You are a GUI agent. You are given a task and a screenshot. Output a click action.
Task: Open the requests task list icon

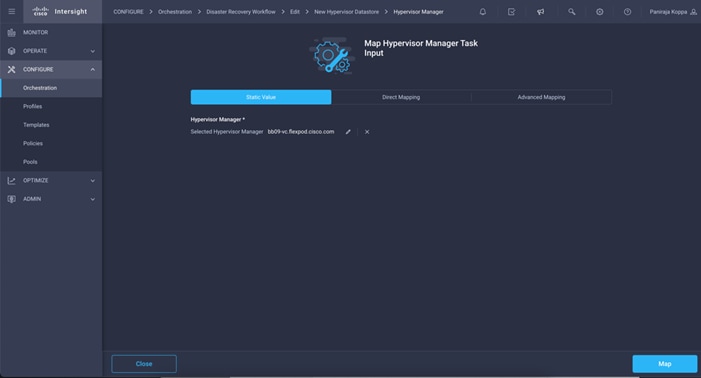pos(511,12)
